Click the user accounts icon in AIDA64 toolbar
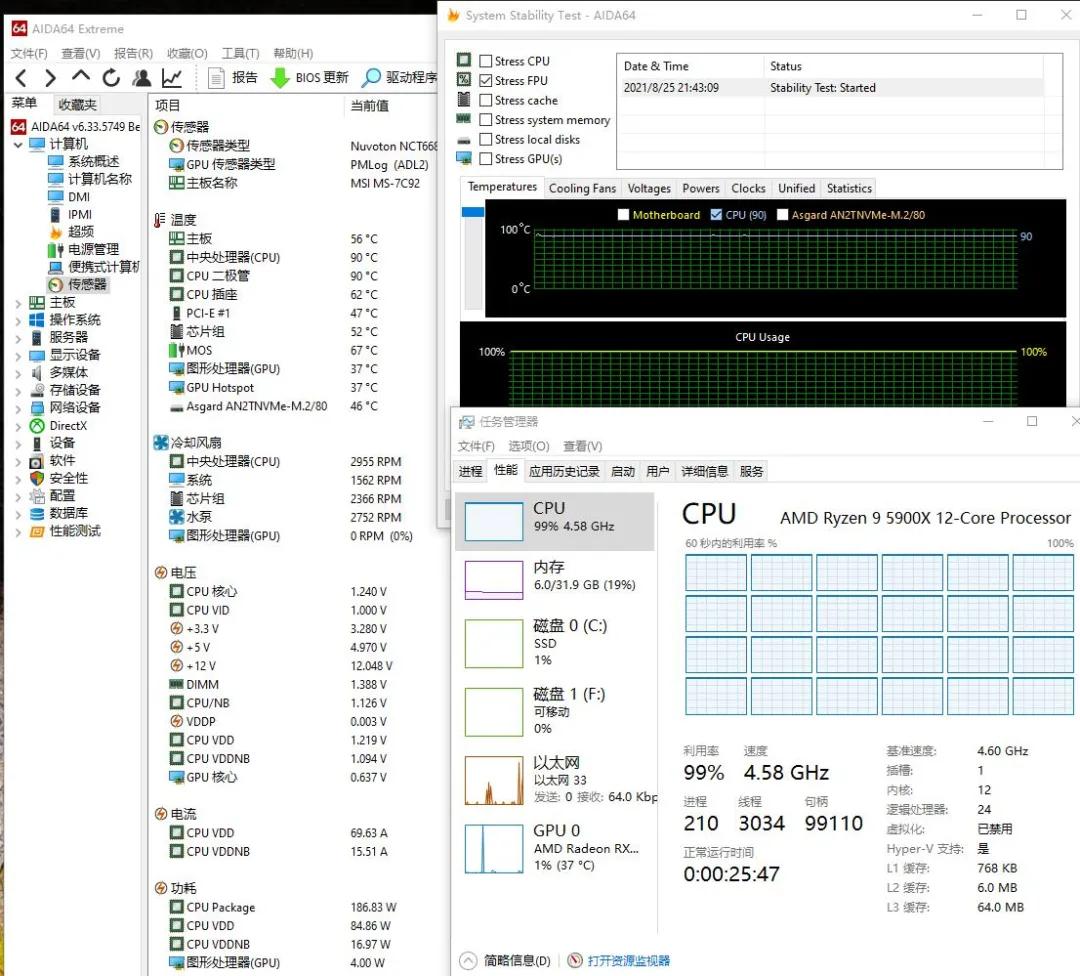The image size is (1080, 976). [140, 77]
